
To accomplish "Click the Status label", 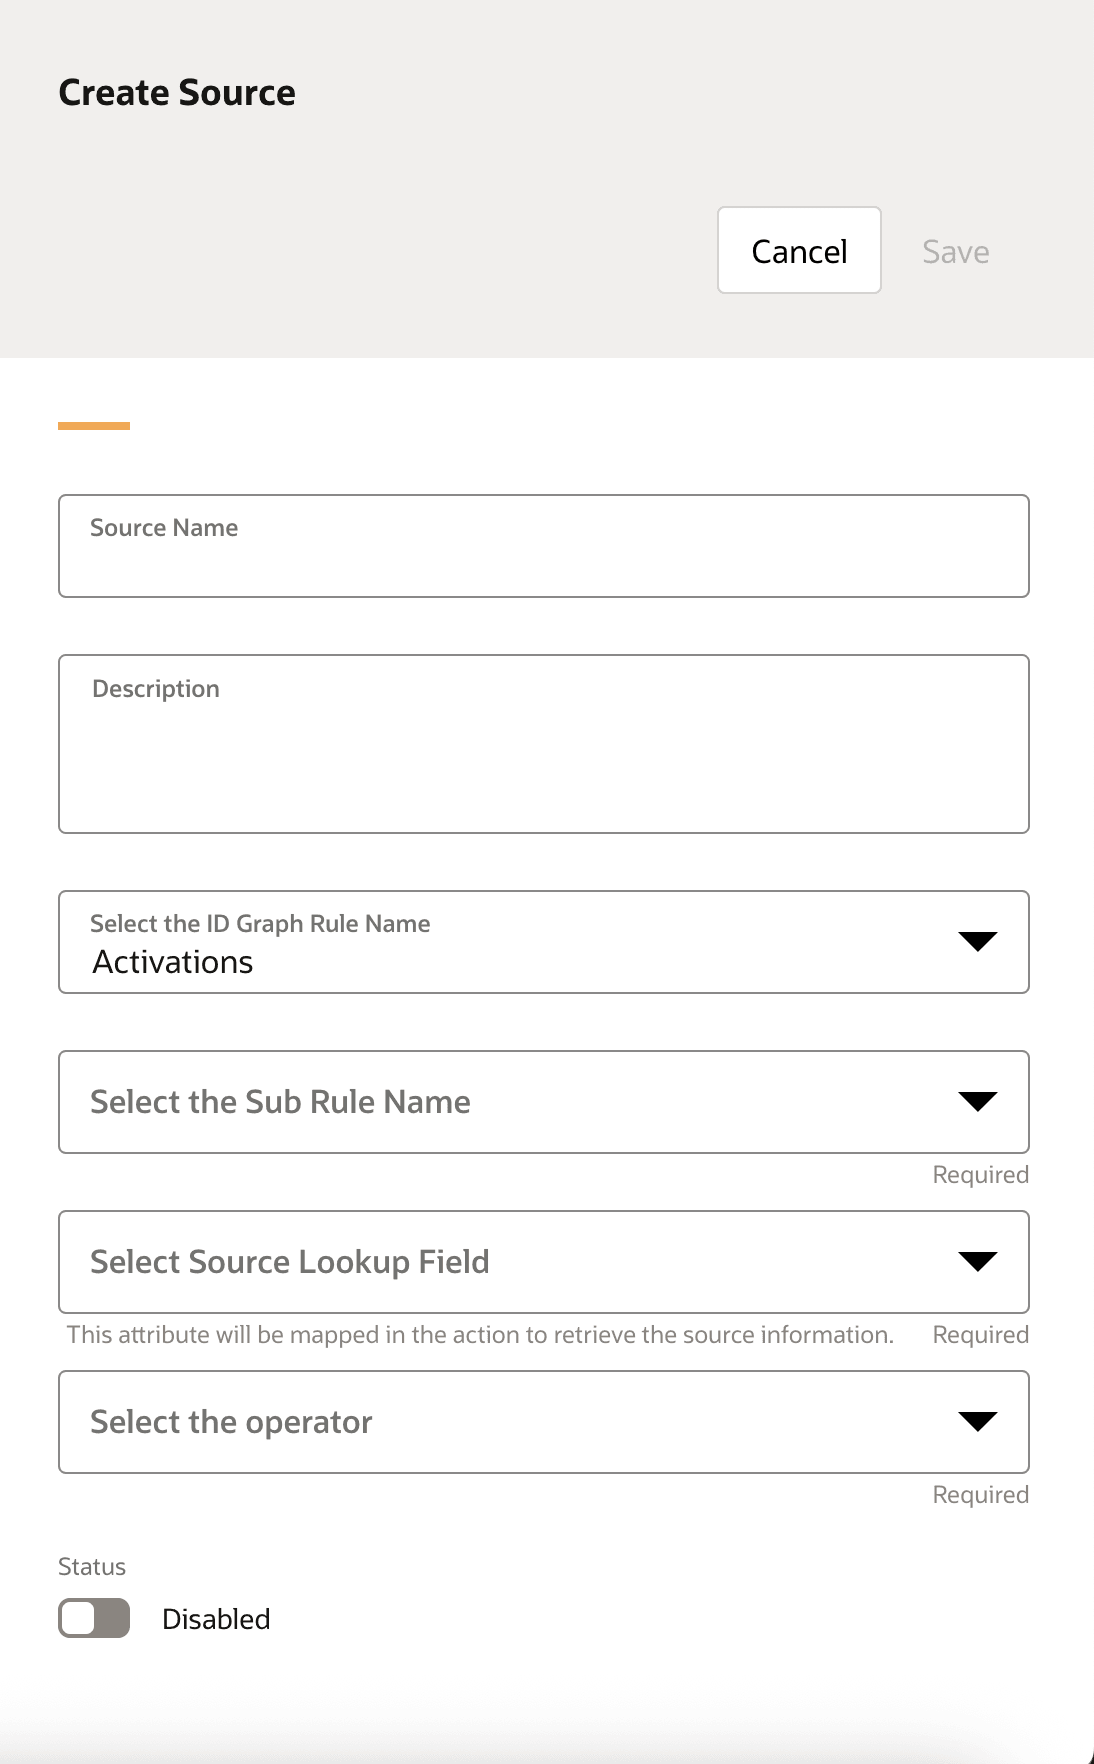I will click(91, 1566).
